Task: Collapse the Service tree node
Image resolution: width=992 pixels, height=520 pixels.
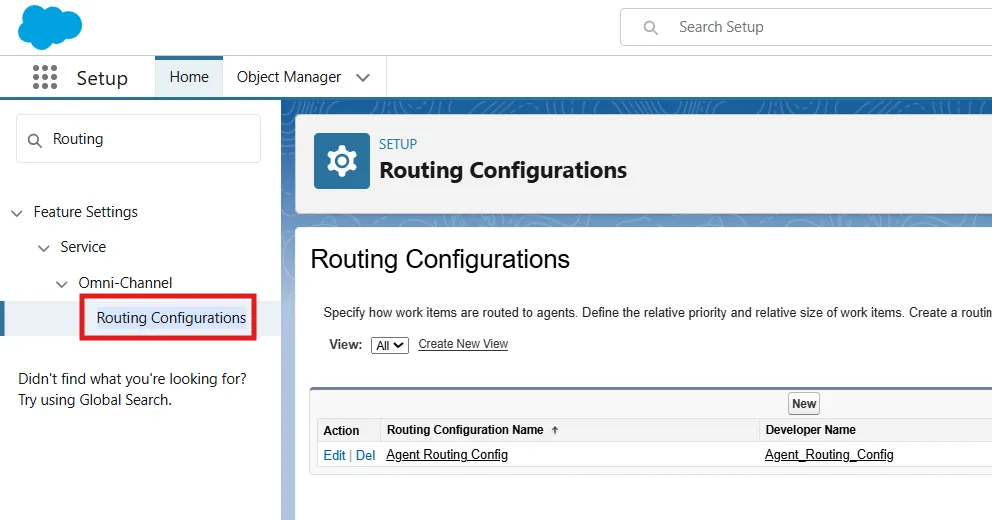Action: click(43, 248)
